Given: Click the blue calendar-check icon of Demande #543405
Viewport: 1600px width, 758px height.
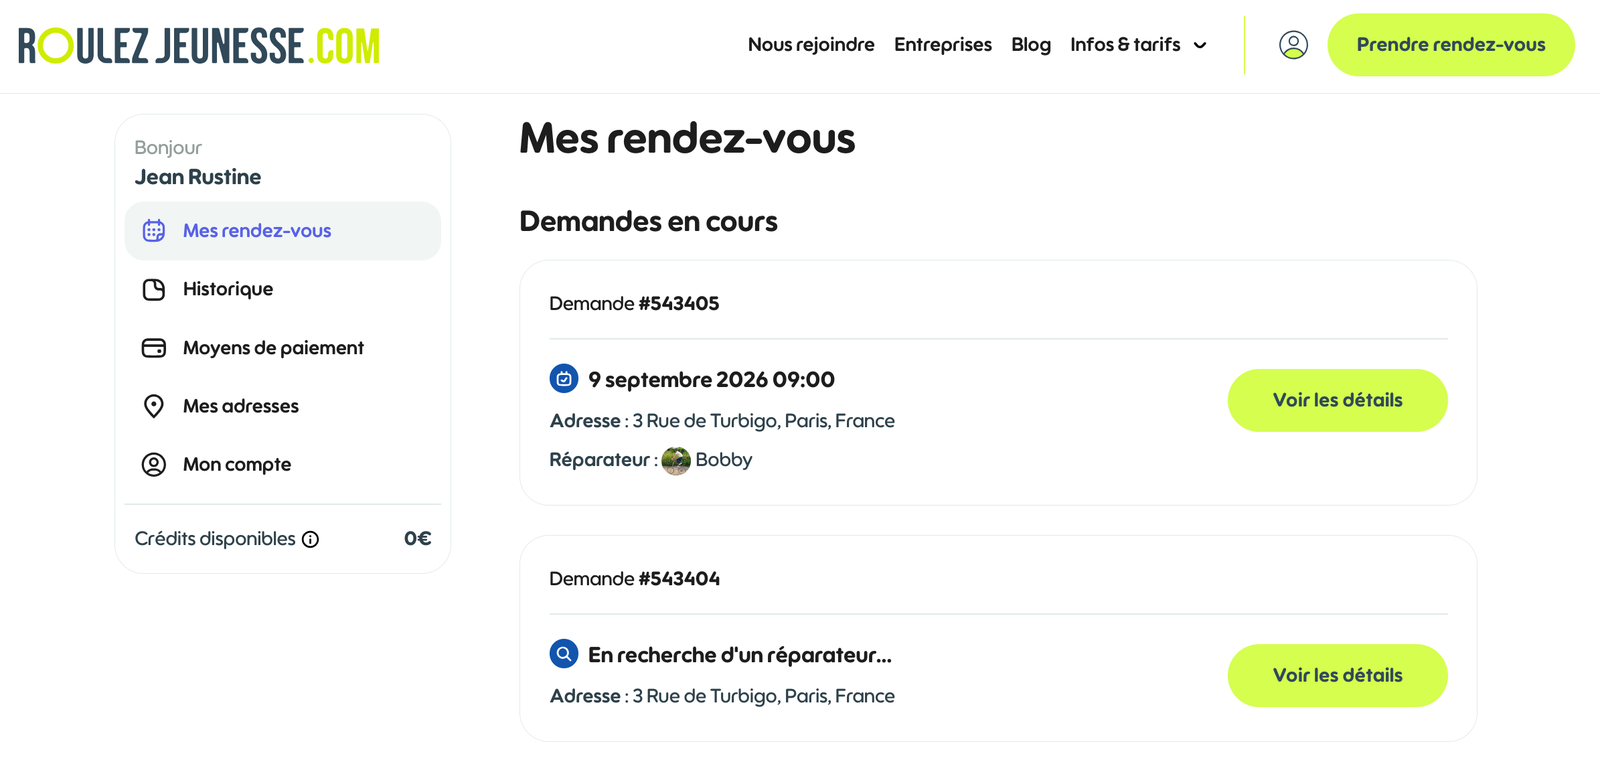Looking at the screenshot, I should [x=564, y=379].
